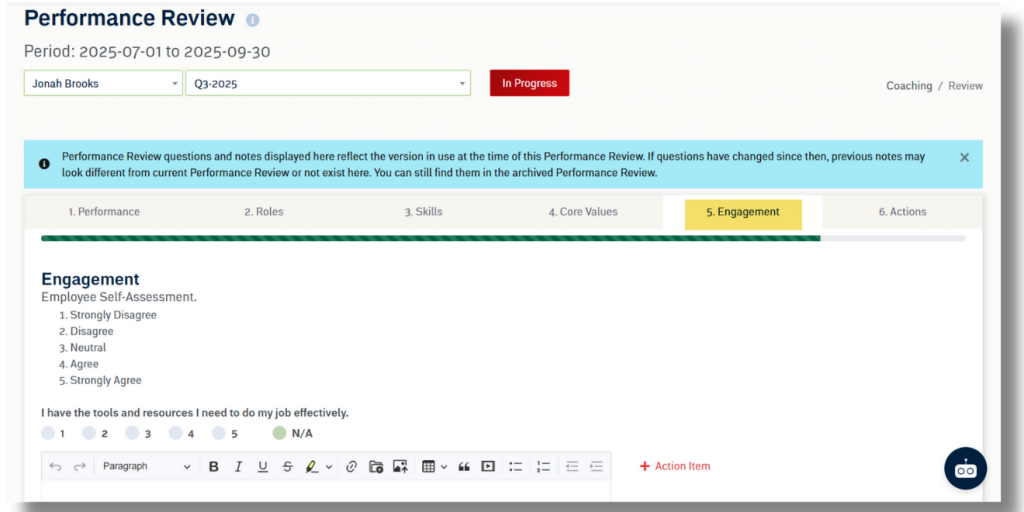This screenshot has width=1024, height=512.
Task: Apply bold formatting in the editor
Action: 214,466
